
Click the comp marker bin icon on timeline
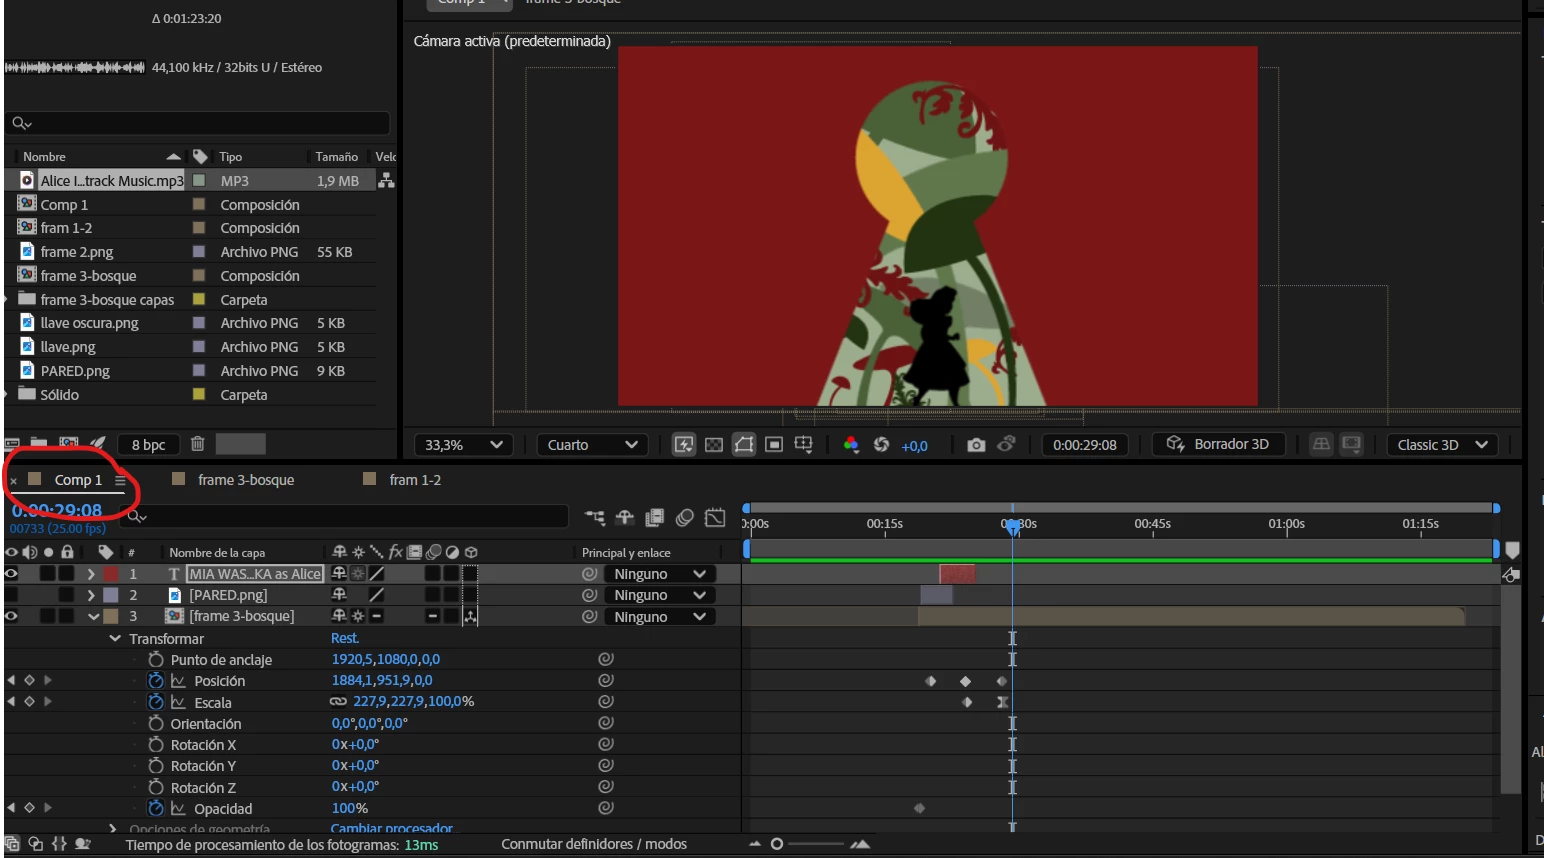pyautogui.click(x=1512, y=549)
